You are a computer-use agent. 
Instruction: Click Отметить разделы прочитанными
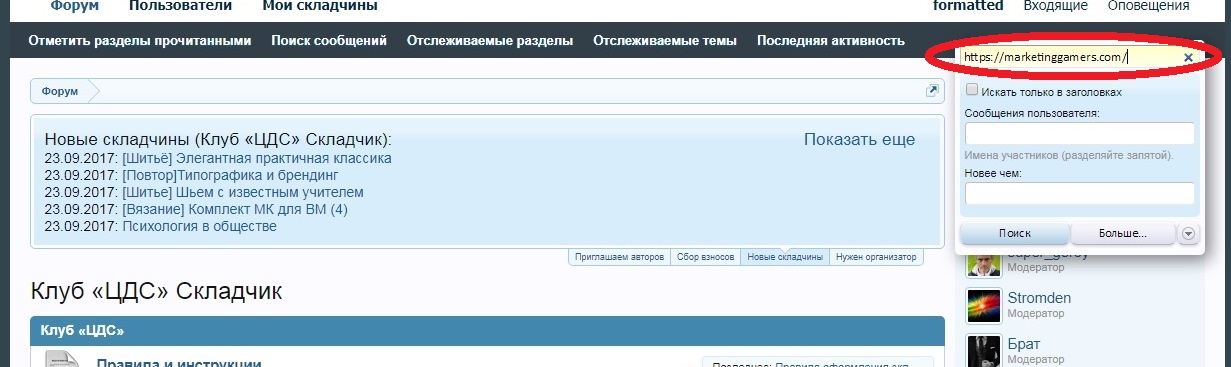(140, 41)
